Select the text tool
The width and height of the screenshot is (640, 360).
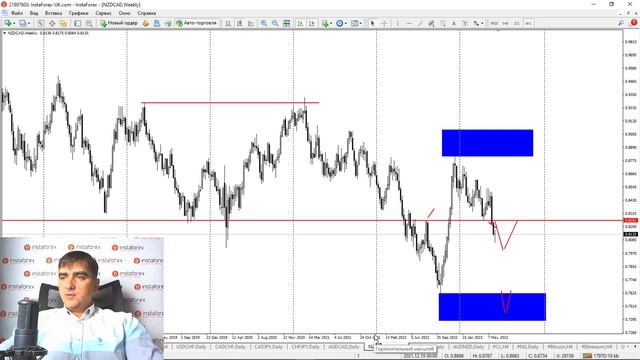pyautogui.click(x=453, y=23)
